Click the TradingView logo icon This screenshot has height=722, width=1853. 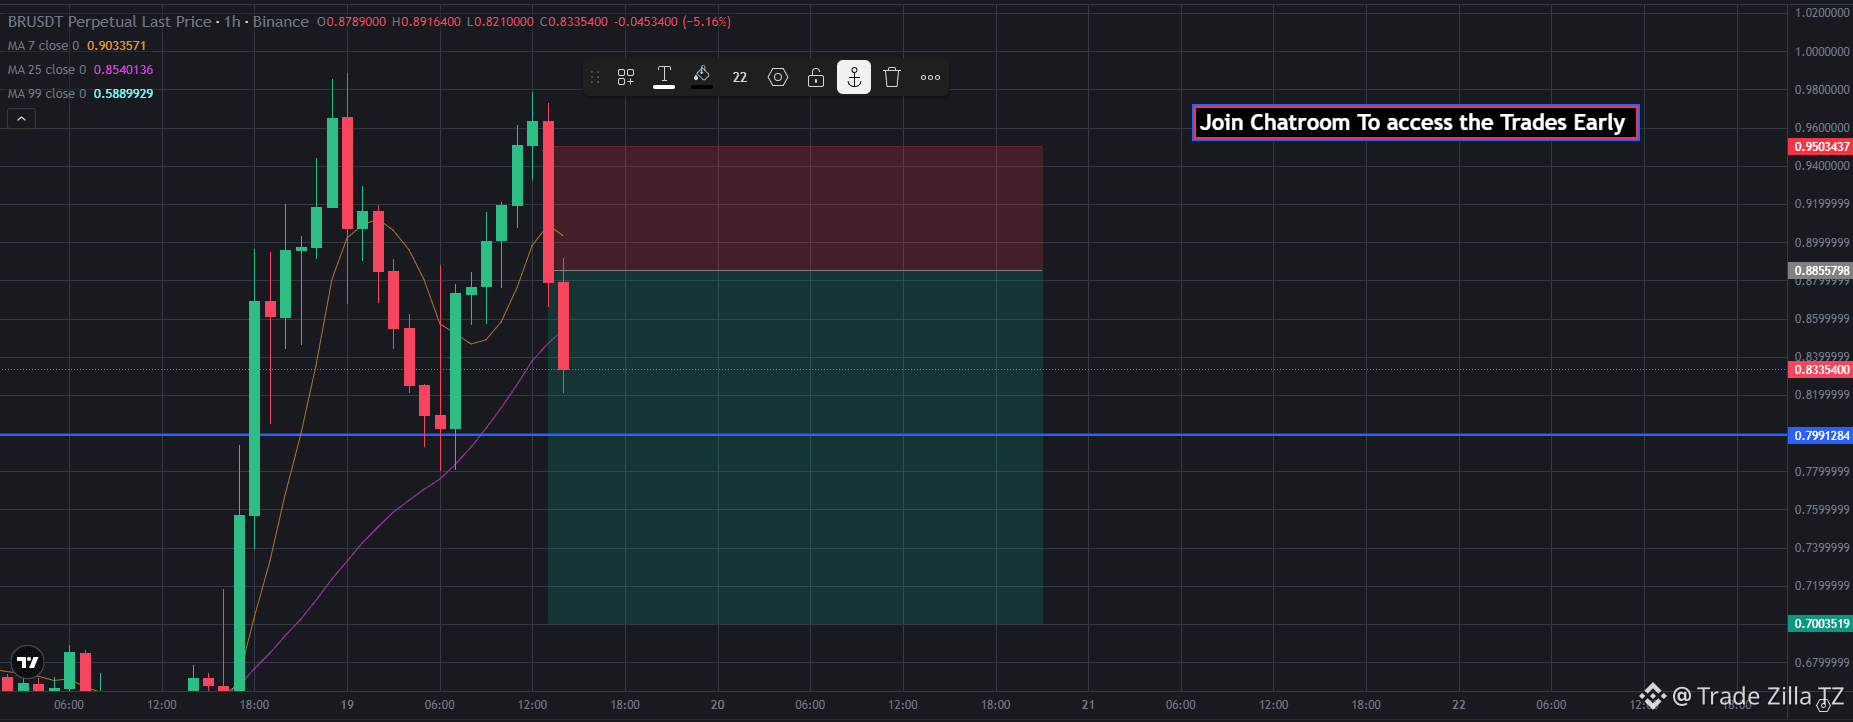28,662
